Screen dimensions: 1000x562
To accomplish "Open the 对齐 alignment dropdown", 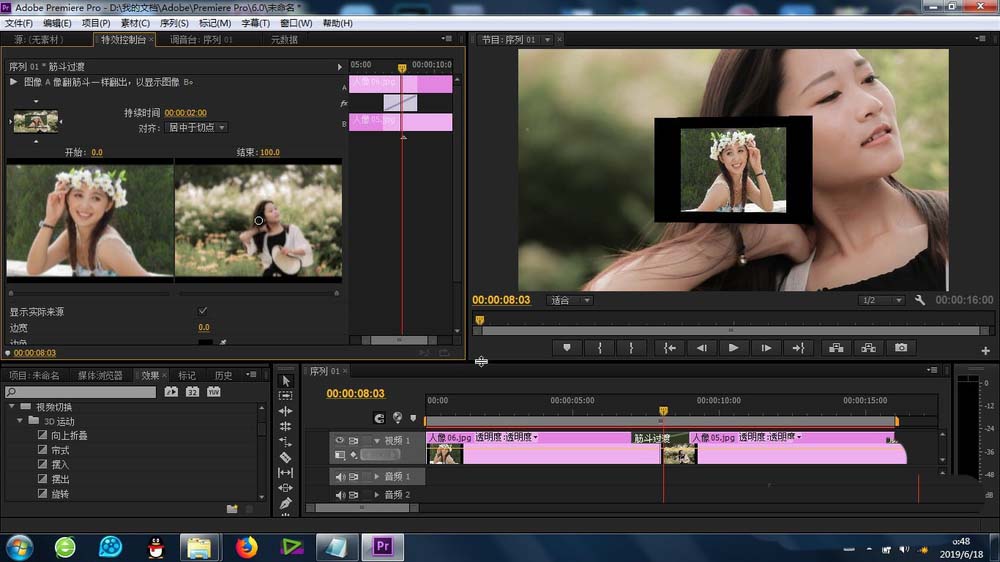I will [196, 128].
